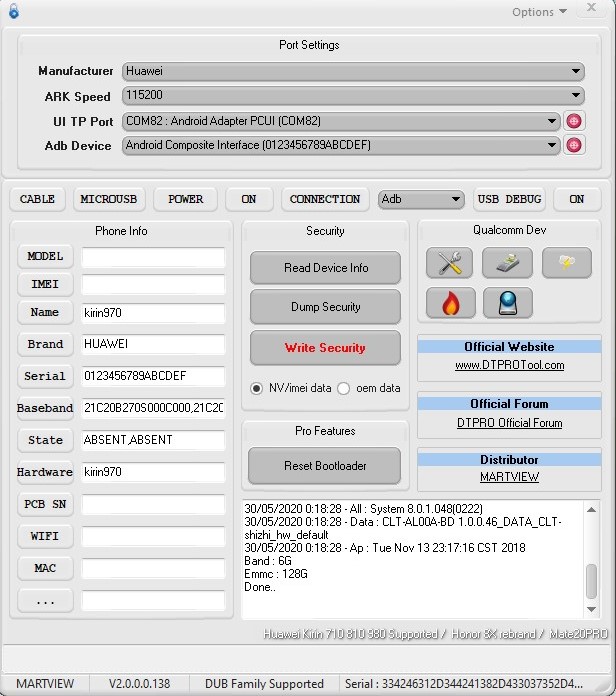
Task: Click the Serial field showing 0123456789ABCDEF
Action: pos(153,376)
